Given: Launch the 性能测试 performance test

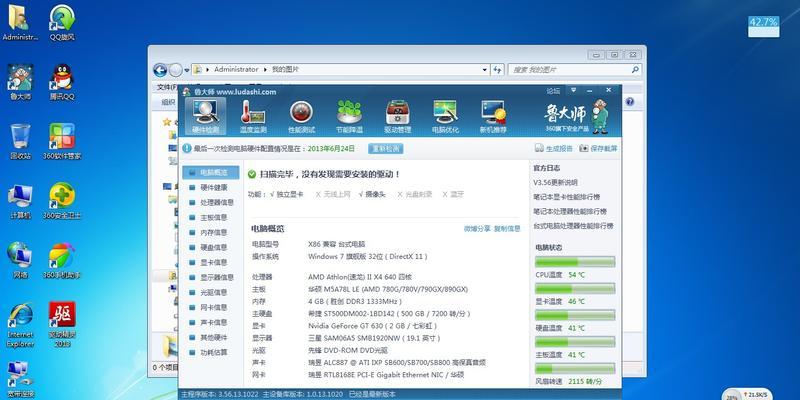Looking at the screenshot, I should (x=301, y=116).
